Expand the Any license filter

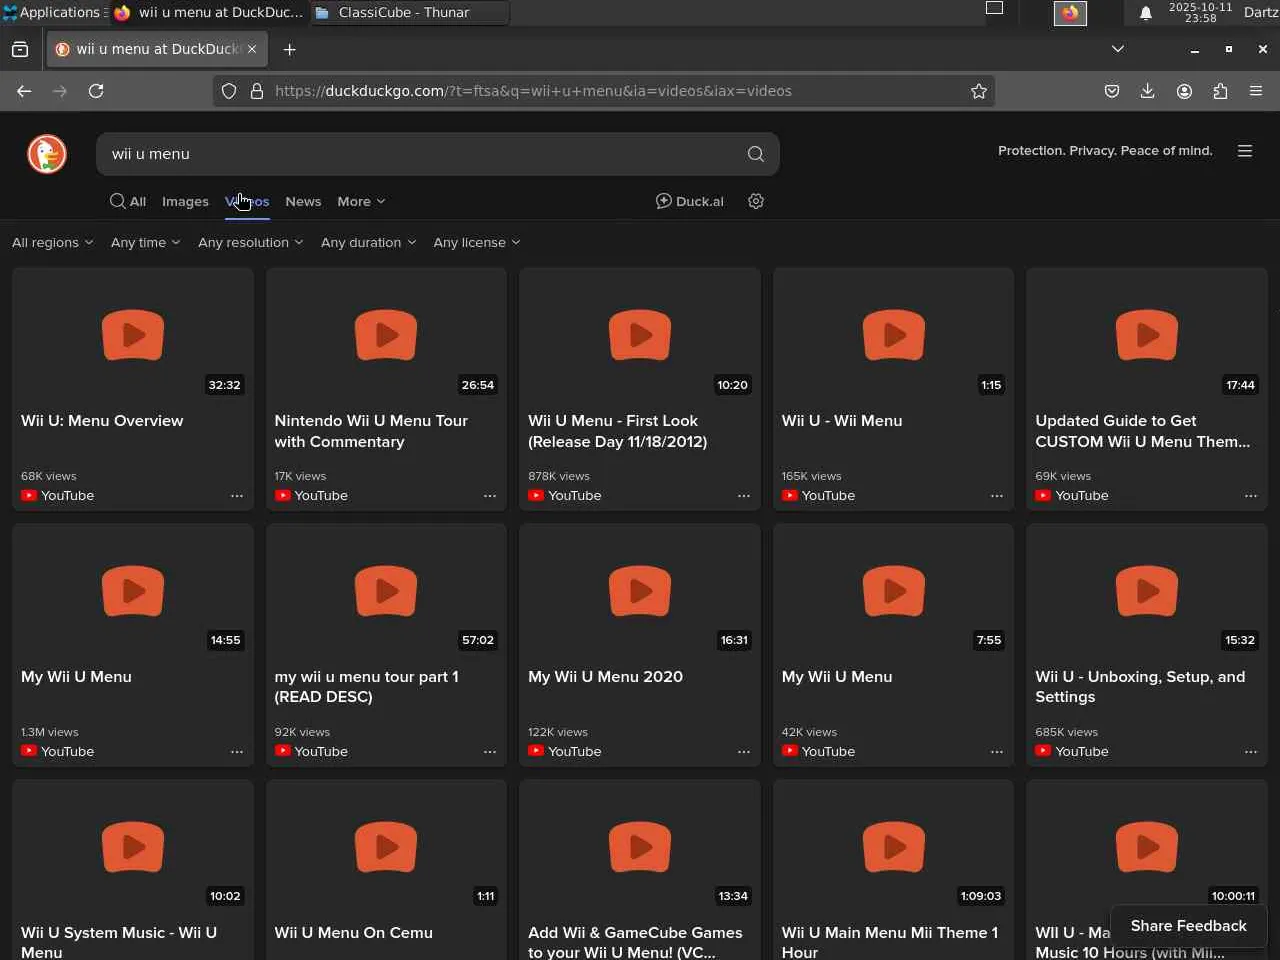477,242
